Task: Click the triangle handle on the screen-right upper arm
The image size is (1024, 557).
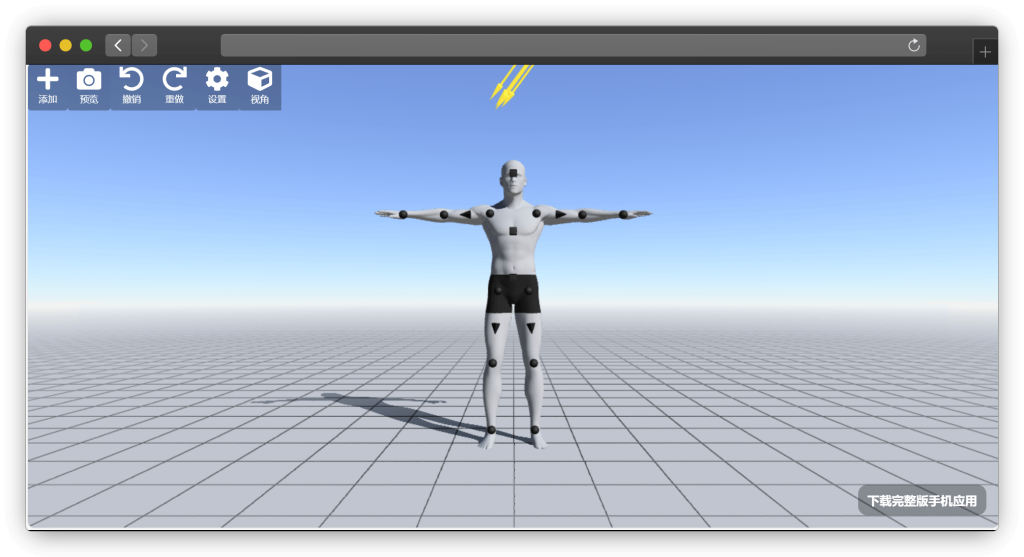Action: [561, 214]
